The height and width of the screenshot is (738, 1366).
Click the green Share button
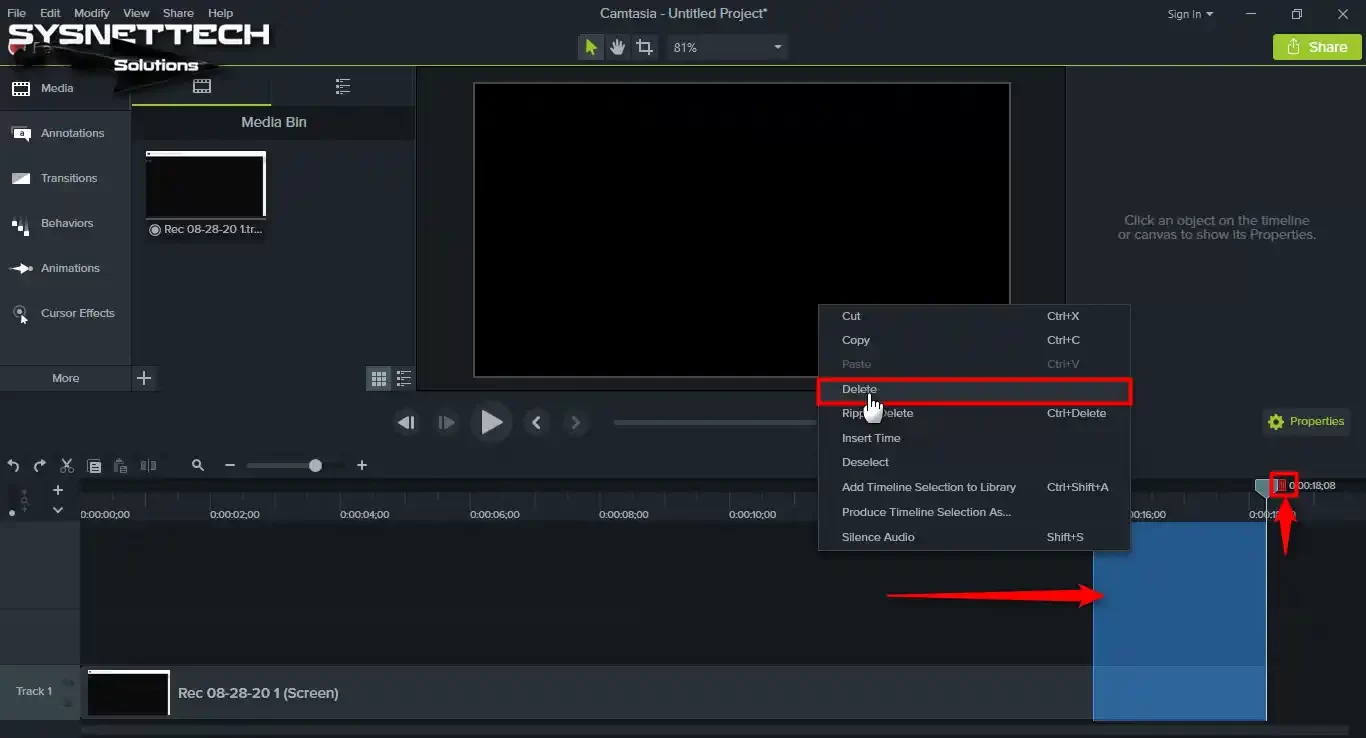click(1317, 47)
